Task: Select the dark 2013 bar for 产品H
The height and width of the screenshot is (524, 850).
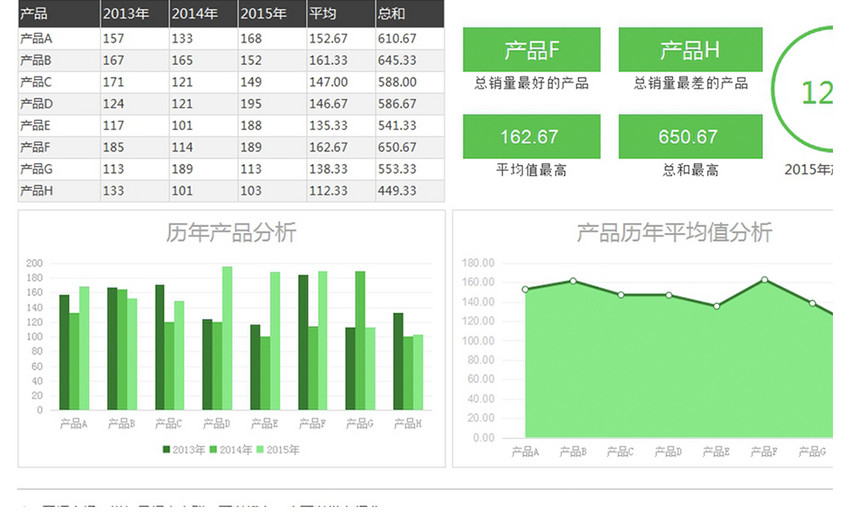Action: (398, 361)
